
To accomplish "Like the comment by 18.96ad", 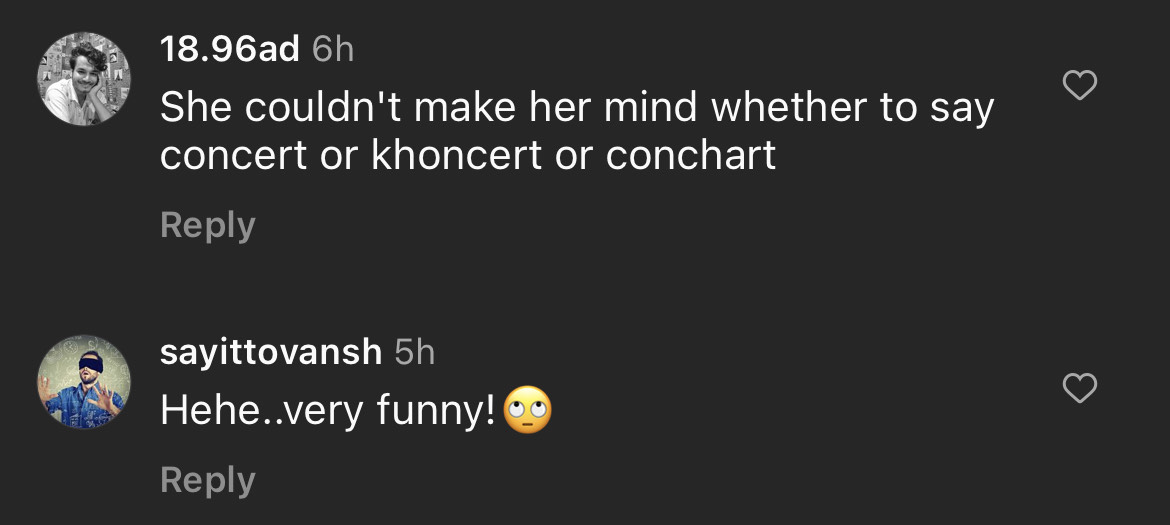I will click(x=1079, y=87).
